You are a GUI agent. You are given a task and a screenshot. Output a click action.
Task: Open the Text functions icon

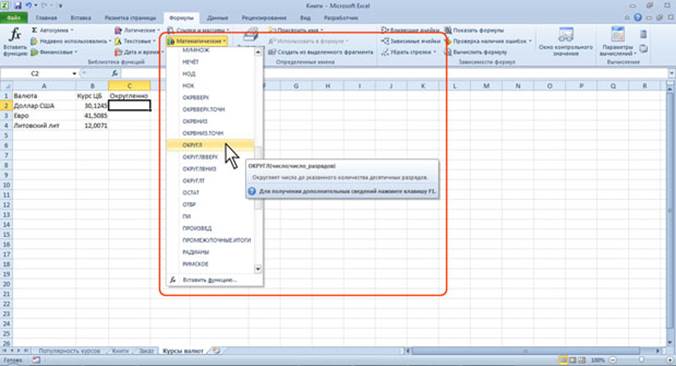click(x=118, y=41)
